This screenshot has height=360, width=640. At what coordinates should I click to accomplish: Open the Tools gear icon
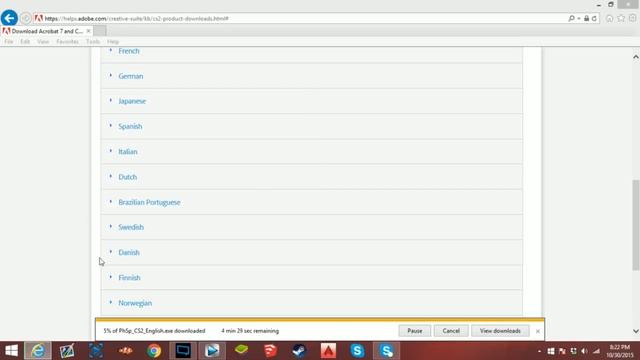(x=632, y=18)
